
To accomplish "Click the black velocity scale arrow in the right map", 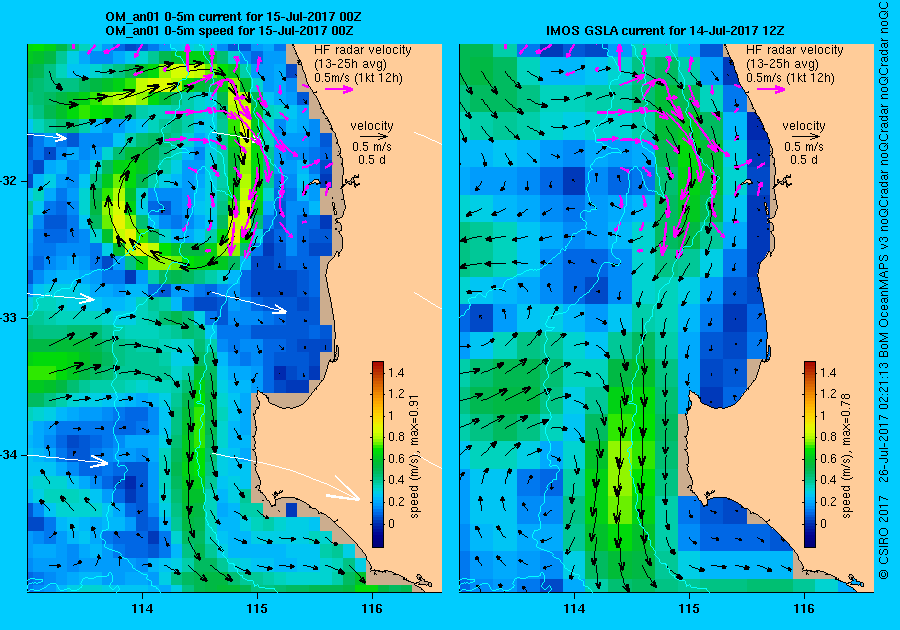I will coord(806,137).
